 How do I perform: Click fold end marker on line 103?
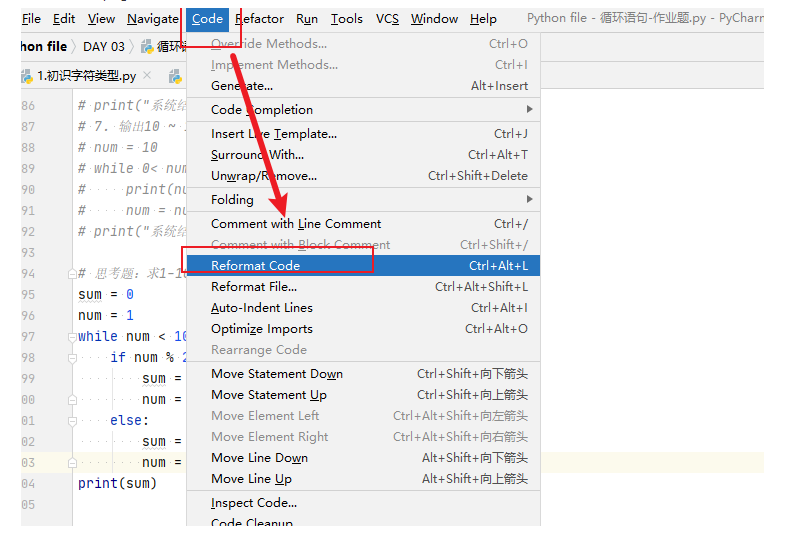coord(72,463)
